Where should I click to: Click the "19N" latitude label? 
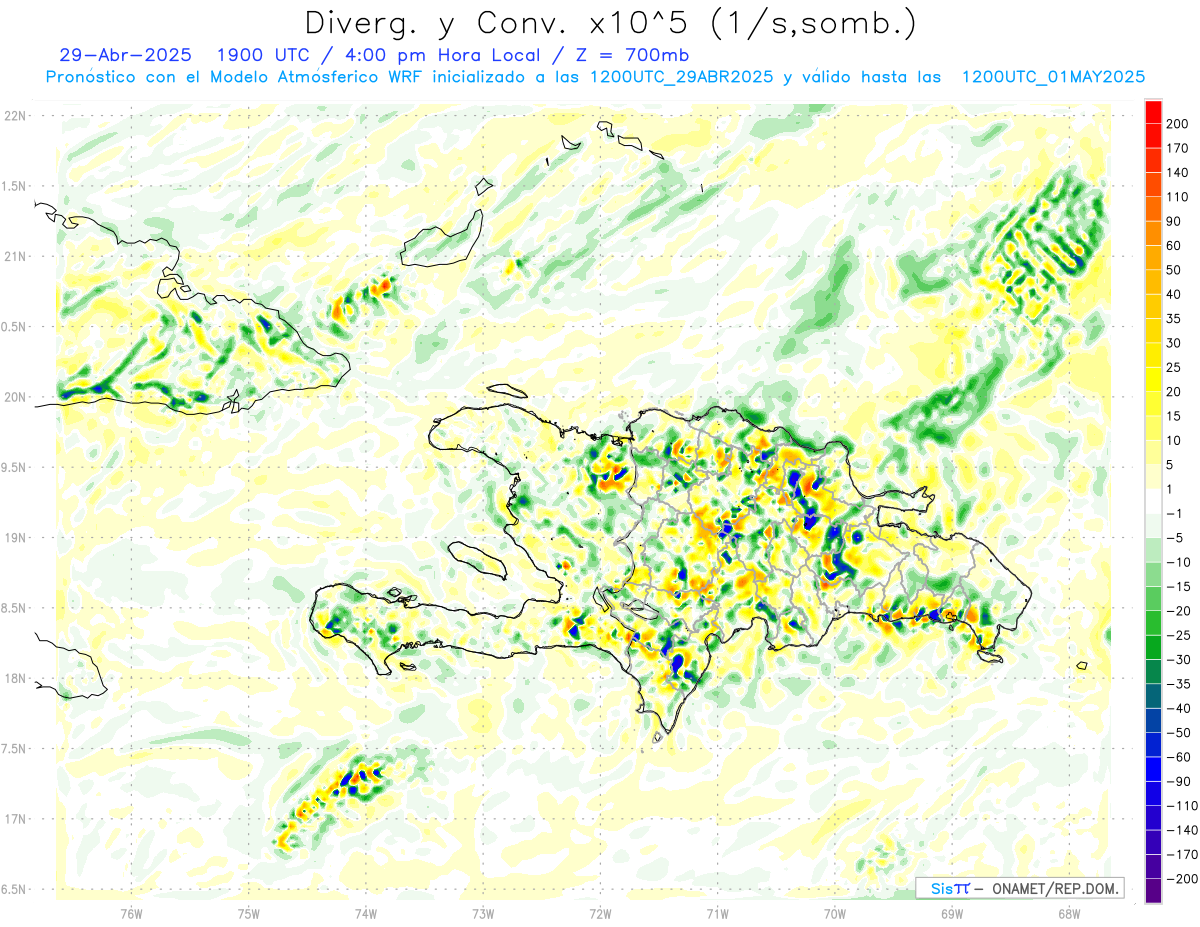[x=14, y=537]
